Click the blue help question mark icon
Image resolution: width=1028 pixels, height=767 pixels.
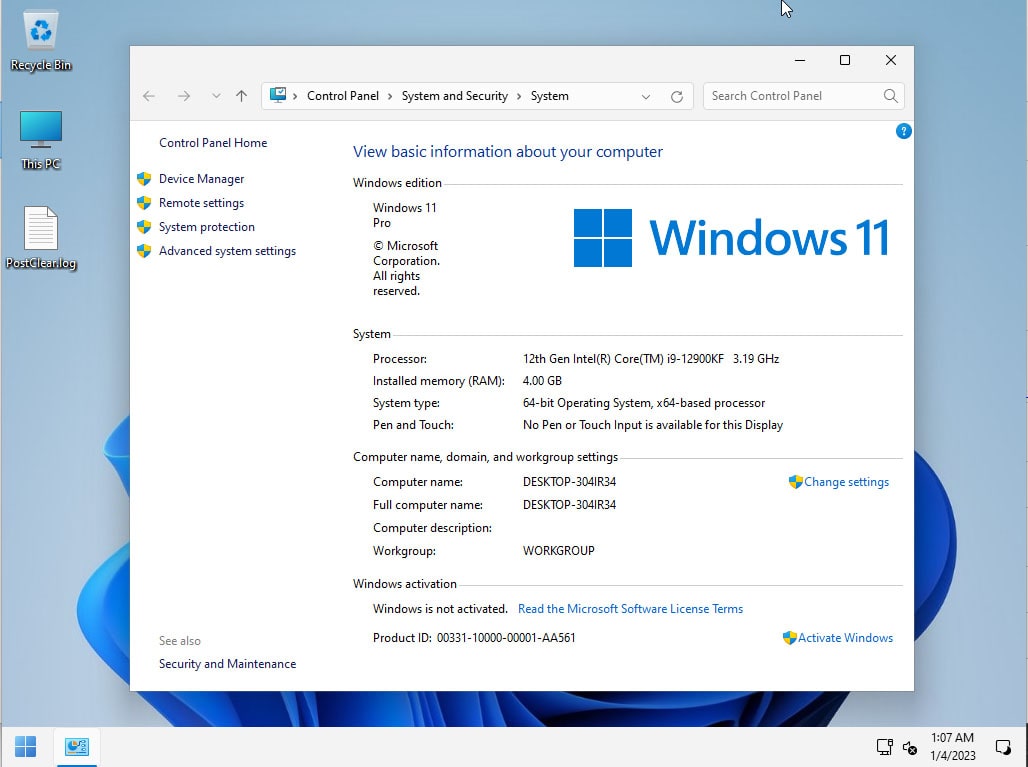coord(904,131)
